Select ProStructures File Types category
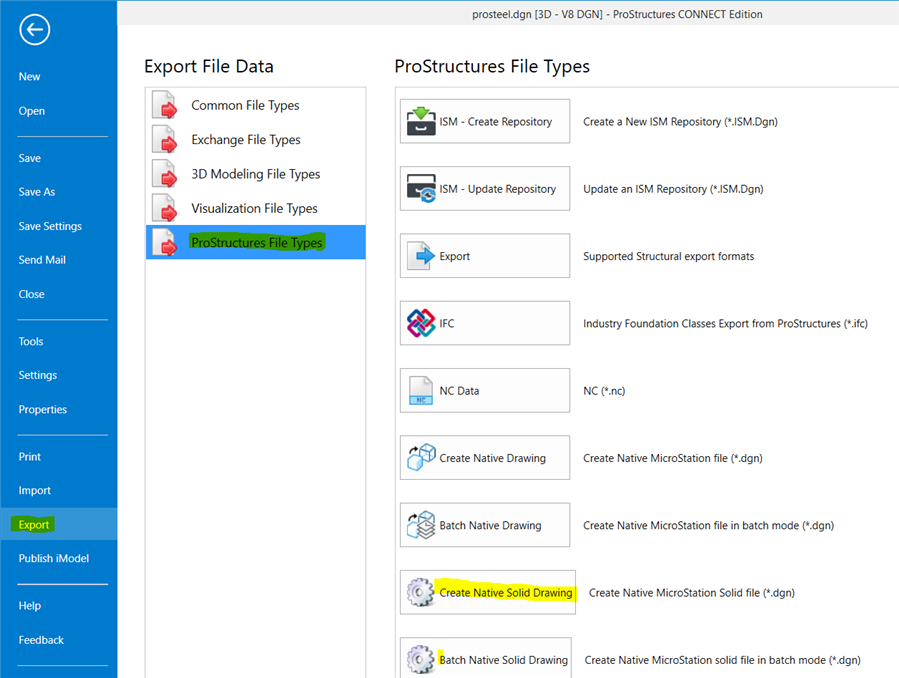The width and height of the screenshot is (899, 678). pyautogui.click(x=256, y=243)
